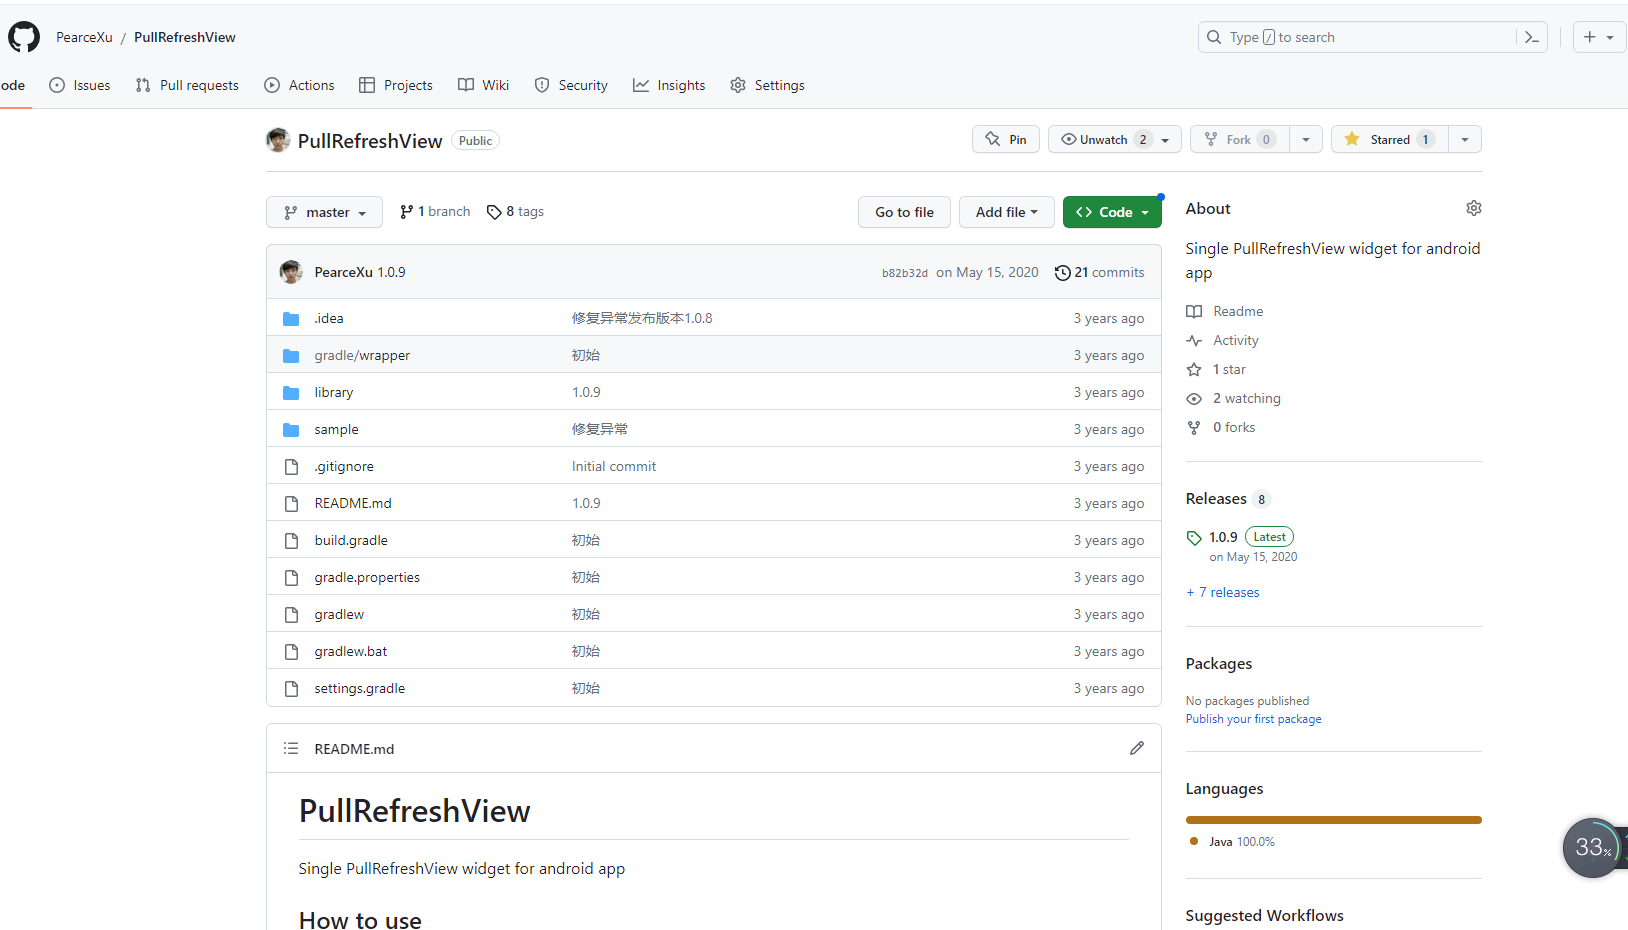Screen dimensions: 1628x930
Task: Open the + 7 releases link
Action: click(1223, 592)
